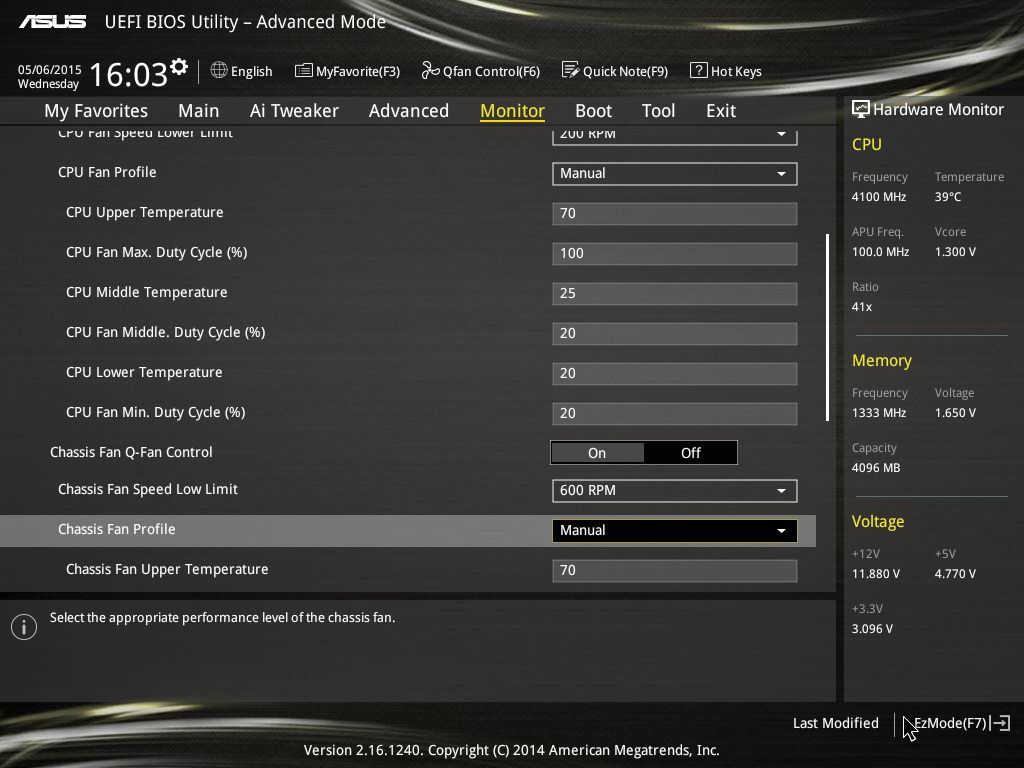Image resolution: width=1024 pixels, height=768 pixels.
Task: Click the Last Modified button
Action: (835, 723)
